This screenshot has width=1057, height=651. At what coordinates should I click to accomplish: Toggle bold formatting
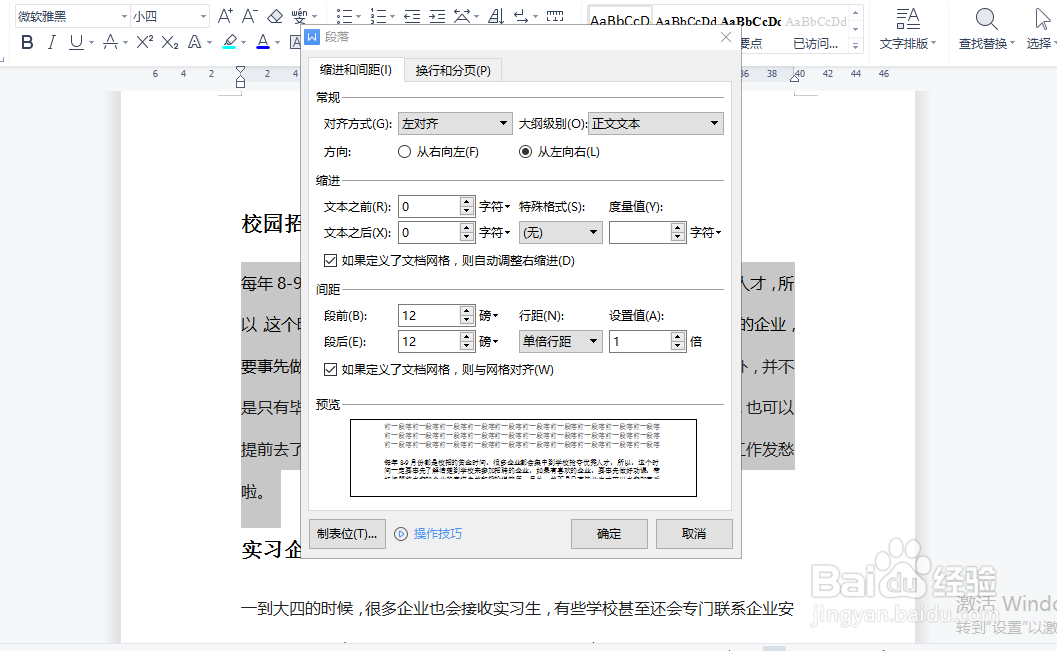click(x=26, y=43)
